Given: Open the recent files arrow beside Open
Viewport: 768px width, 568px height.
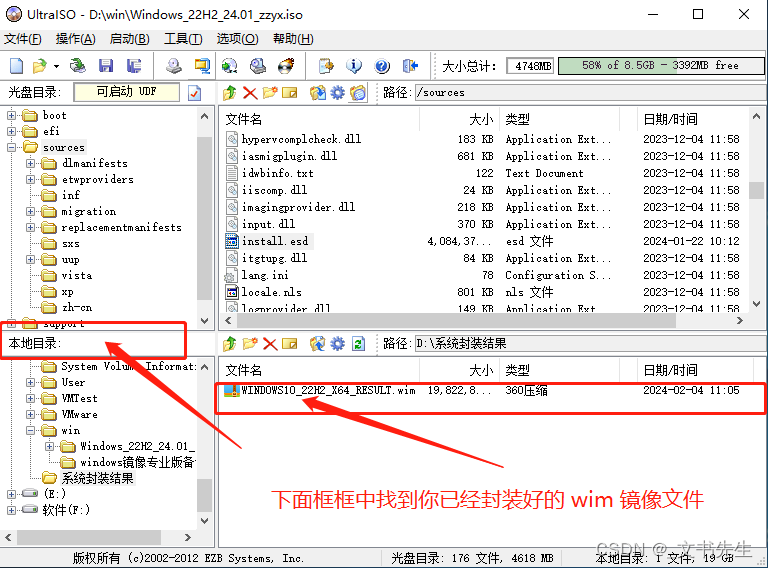Looking at the screenshot, I should pyautogui.click(x=56, y=66).
